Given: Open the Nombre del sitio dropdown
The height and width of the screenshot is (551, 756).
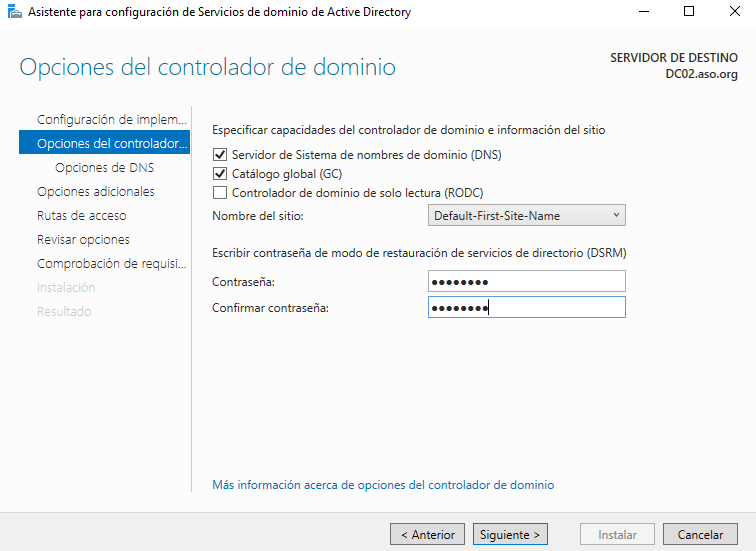Looking at the screenshot, I should click(526, 216).
